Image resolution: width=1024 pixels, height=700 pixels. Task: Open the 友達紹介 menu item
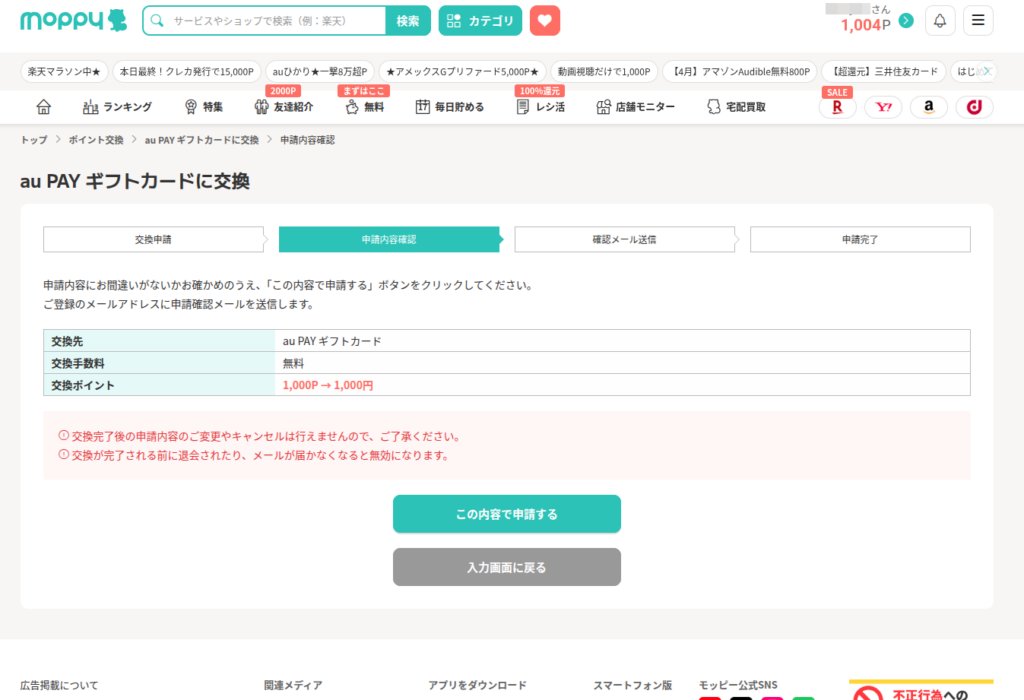284,107
